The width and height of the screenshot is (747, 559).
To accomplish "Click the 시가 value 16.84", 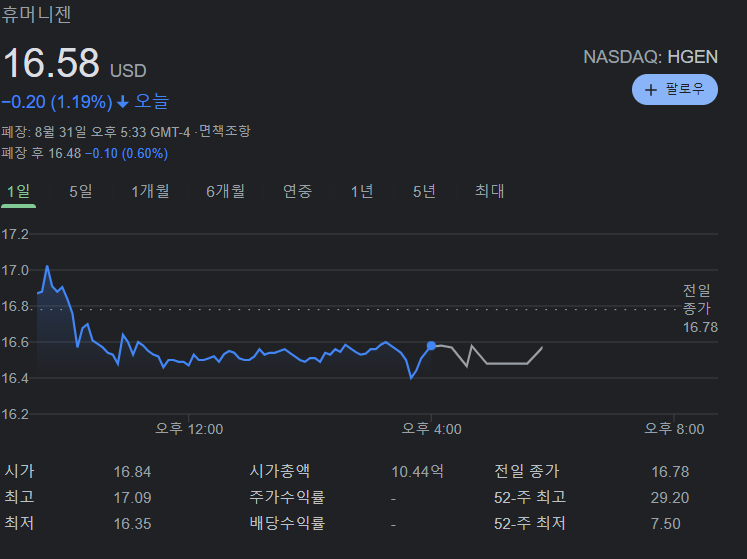I will coord(132,472).
